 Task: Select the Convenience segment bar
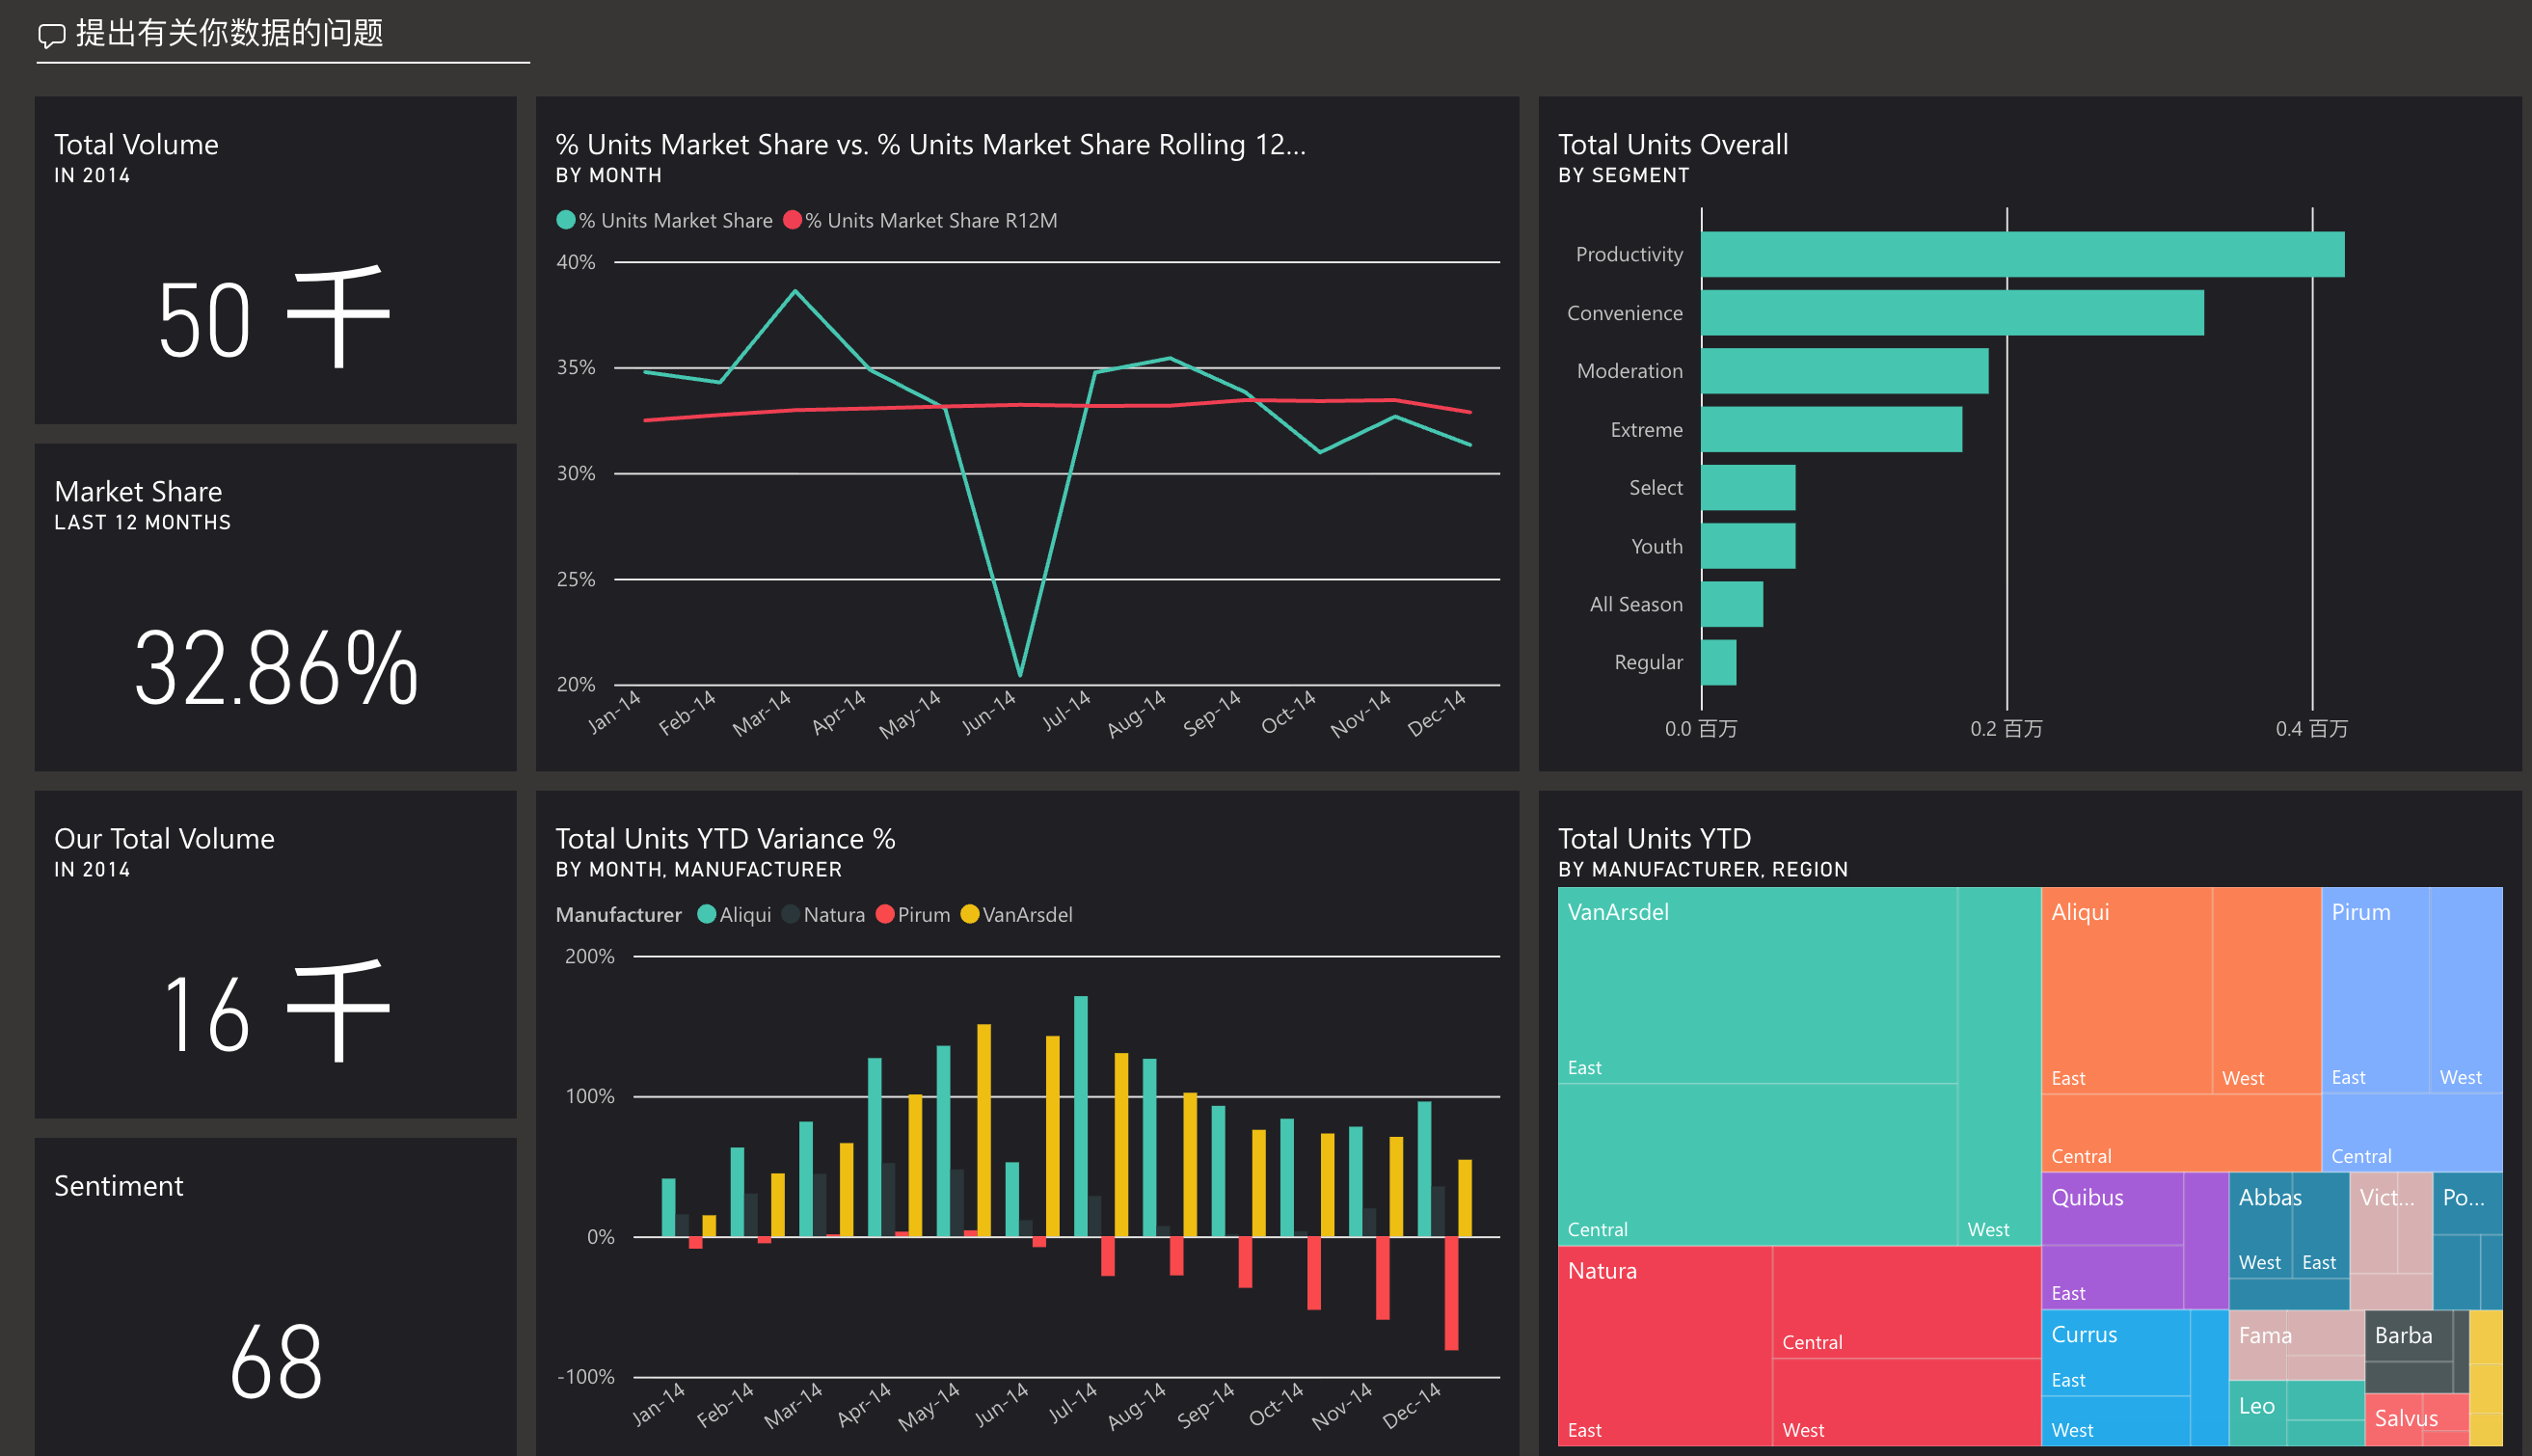(x=1952, y=313)
